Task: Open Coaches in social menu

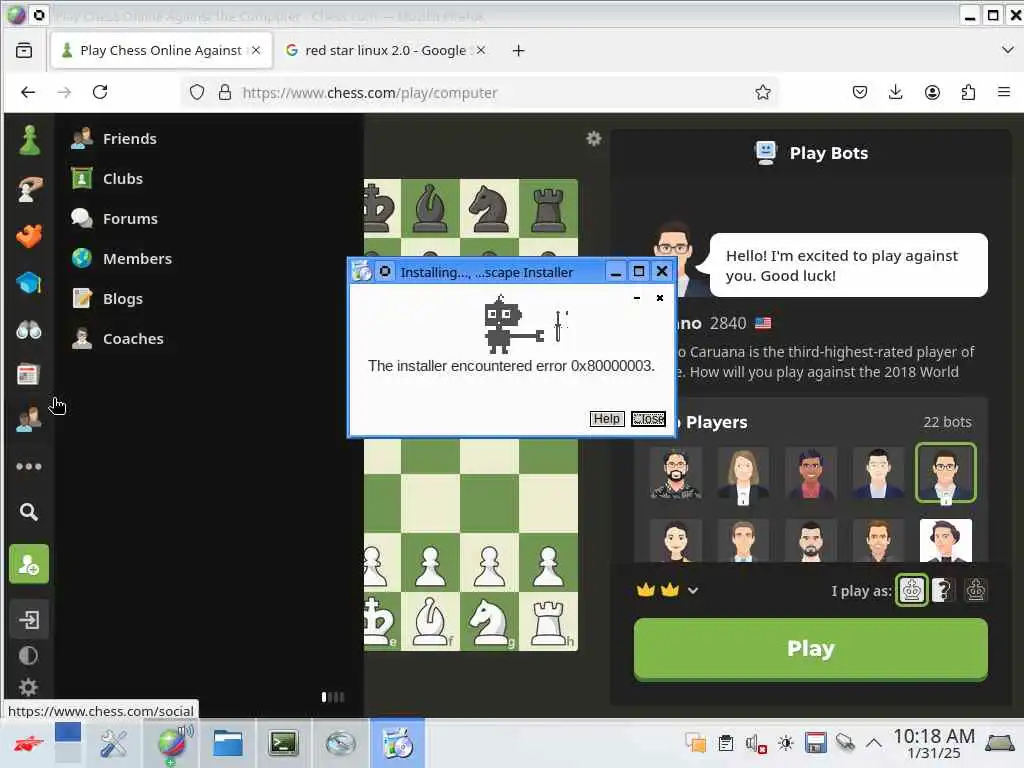Action: pos(118,338)
